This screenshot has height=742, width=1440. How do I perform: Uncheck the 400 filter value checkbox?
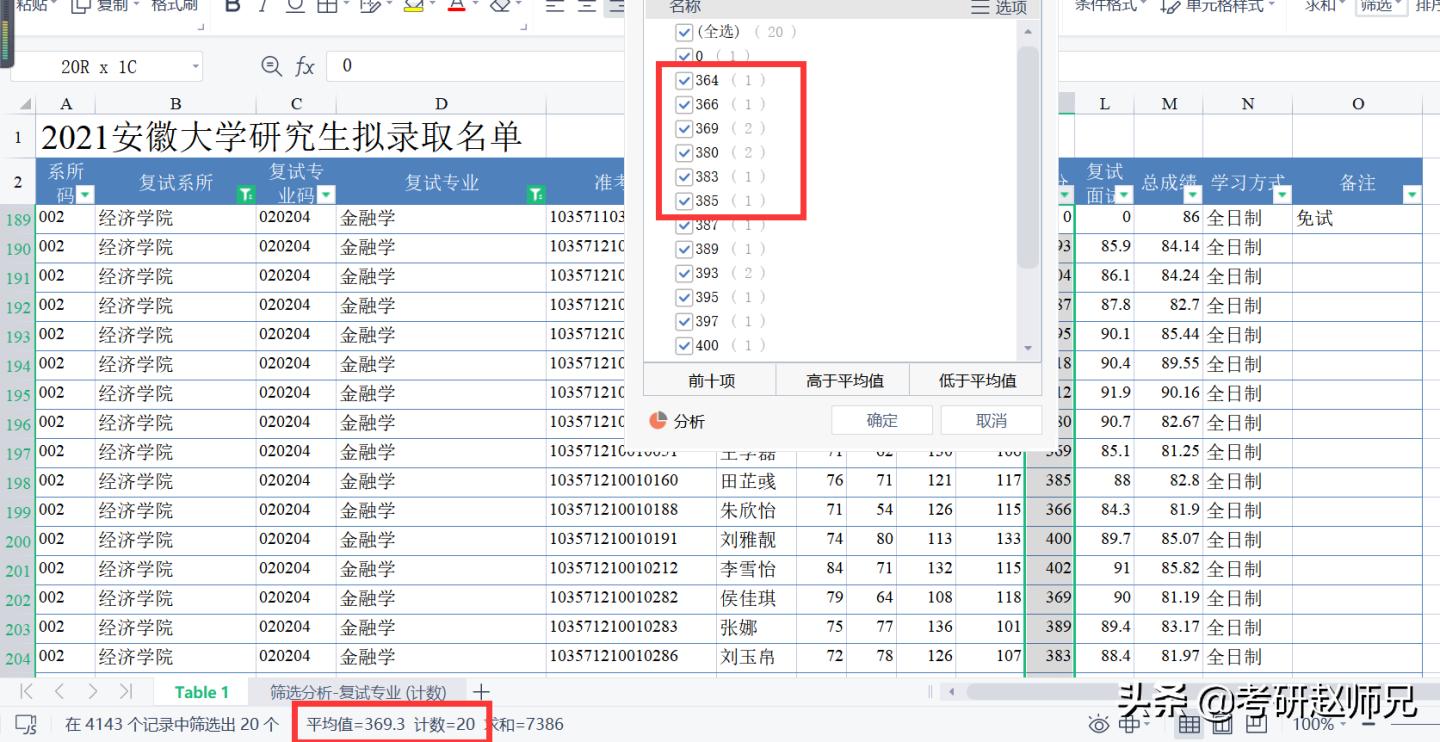pyautogui.click(x=684, y=346)
